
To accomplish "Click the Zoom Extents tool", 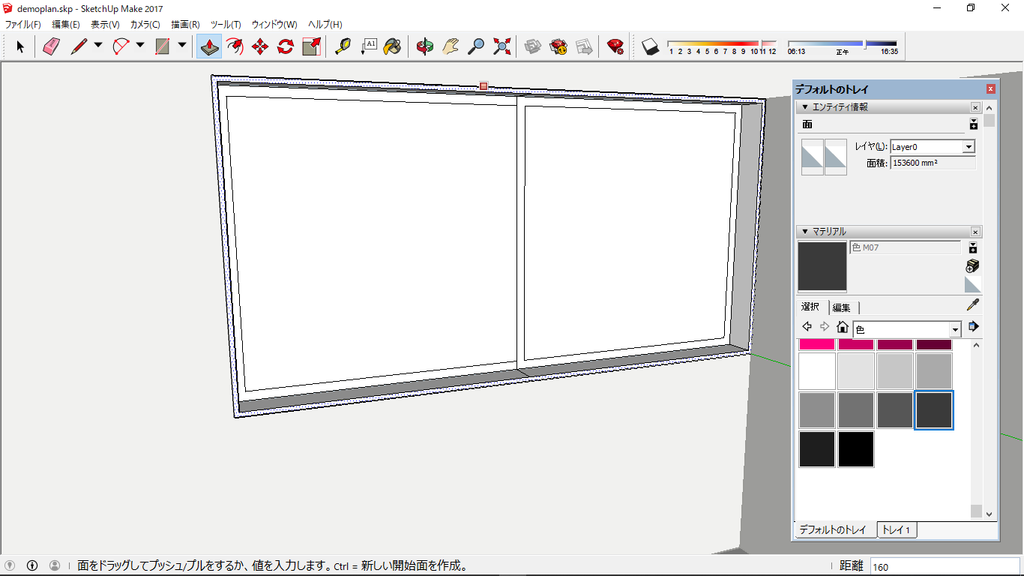I will 502,46.
